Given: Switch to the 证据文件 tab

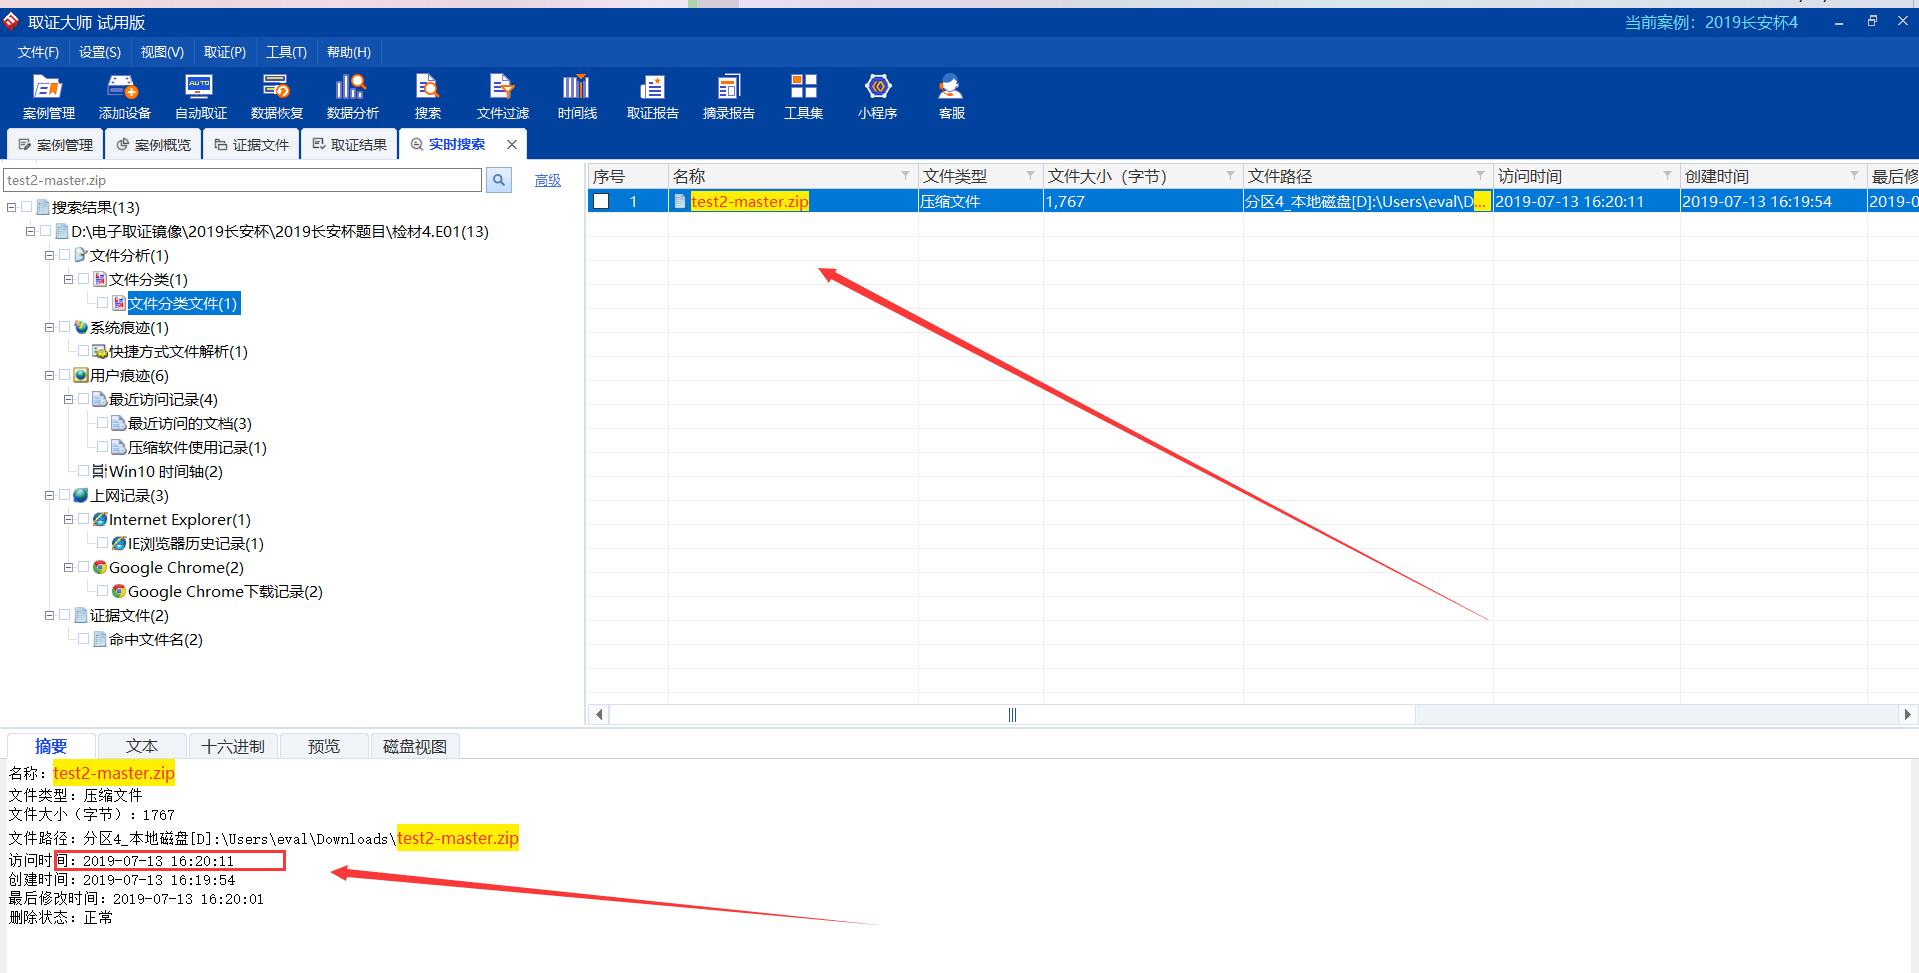Looking at the screenshot, I should 251,145.
